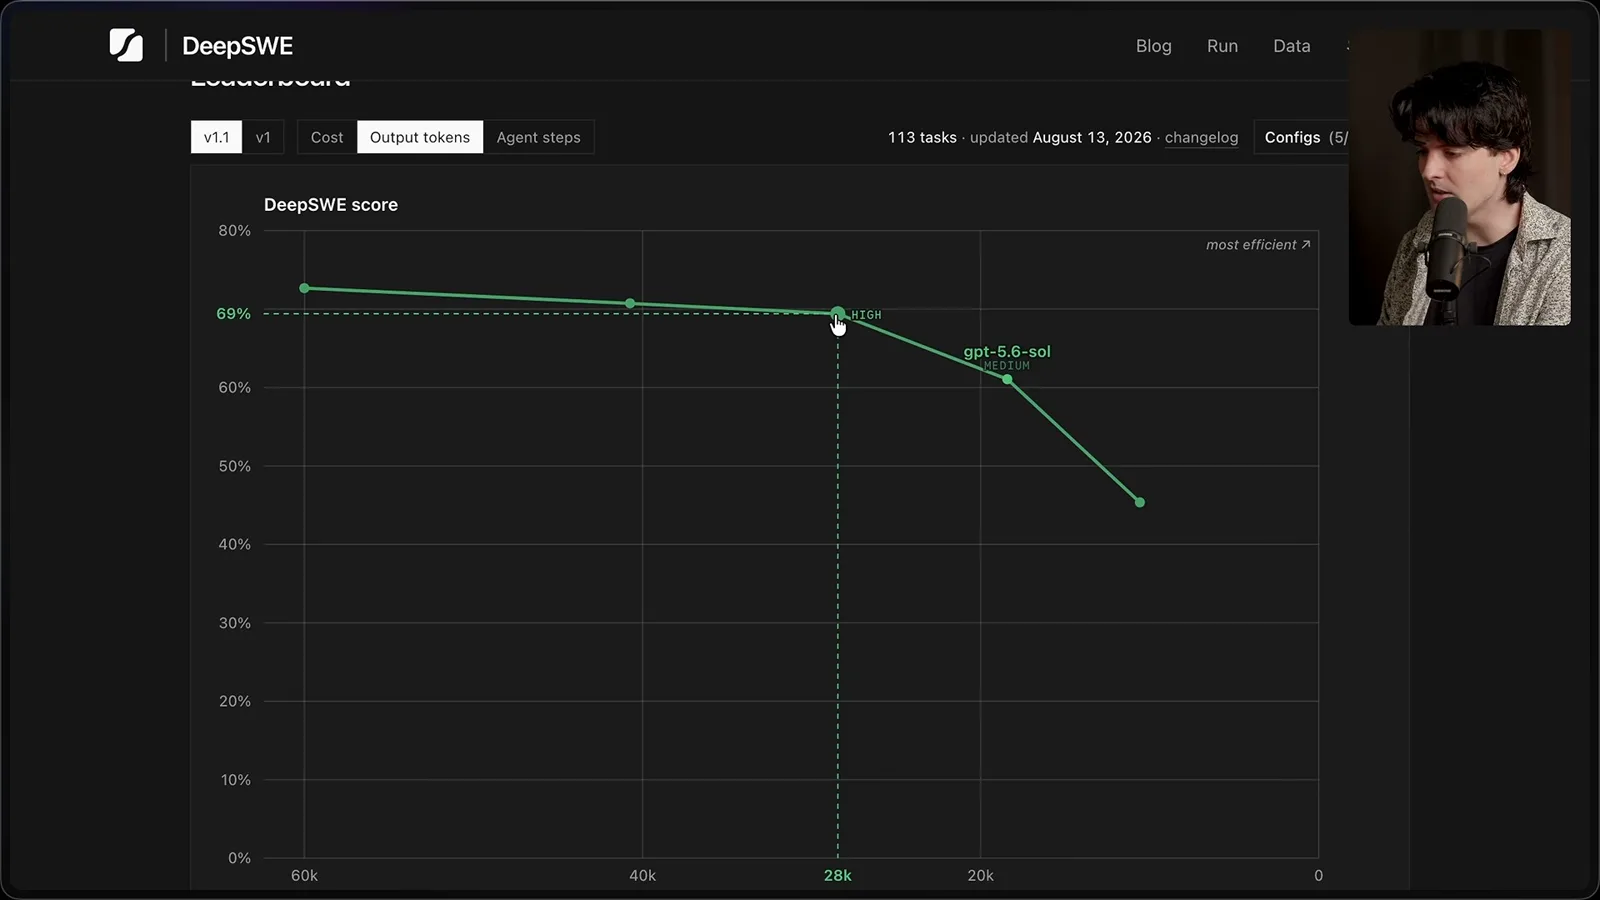Image resolution: width=1600 pixels, height=900 pixels.
Task: Go to the Run page
Action: coord(1222,46)
